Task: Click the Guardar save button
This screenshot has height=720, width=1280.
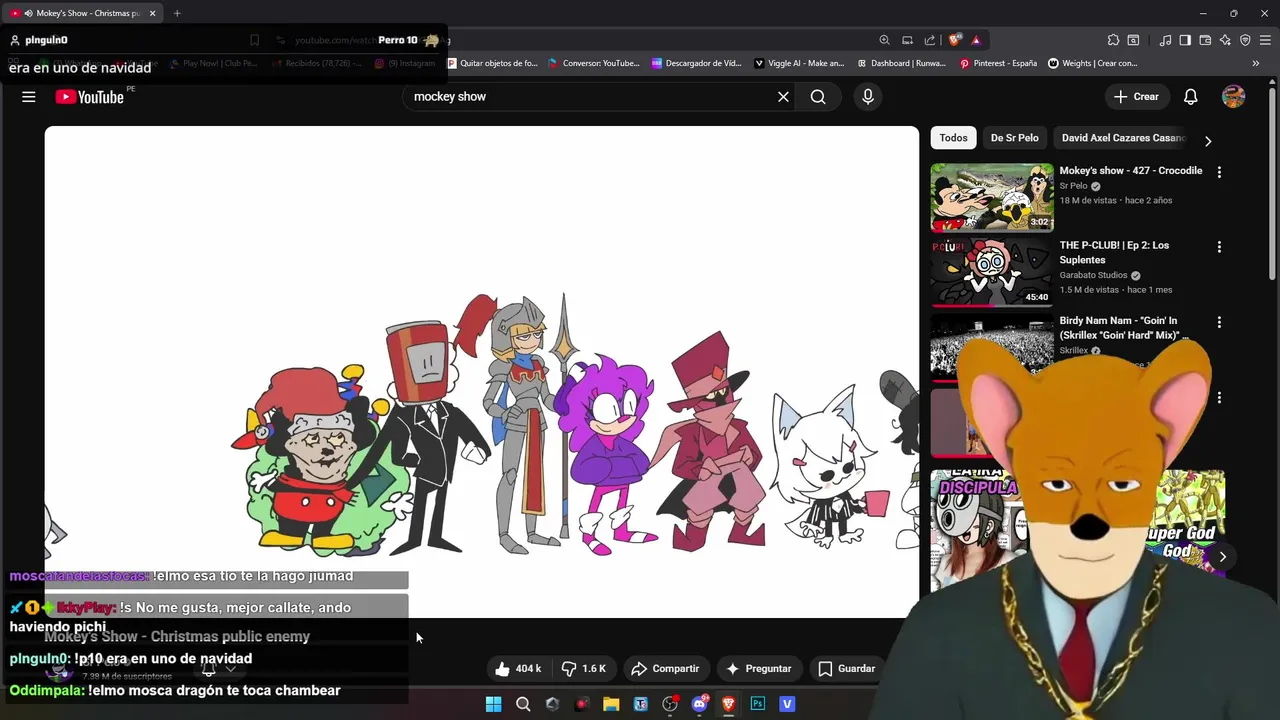Action: pos(846,669)
